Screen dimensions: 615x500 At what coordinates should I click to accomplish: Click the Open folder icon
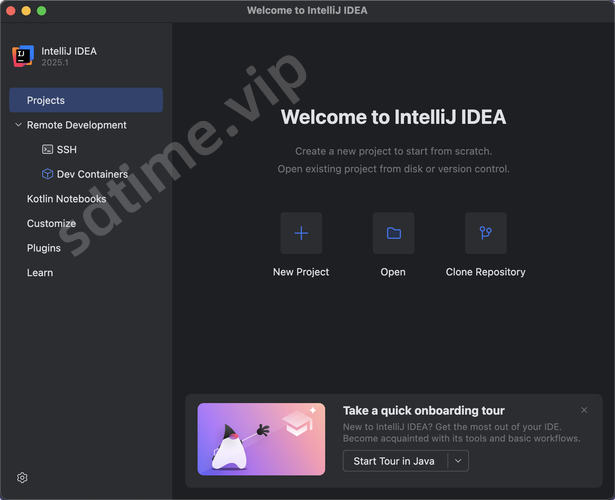point(393,233)
